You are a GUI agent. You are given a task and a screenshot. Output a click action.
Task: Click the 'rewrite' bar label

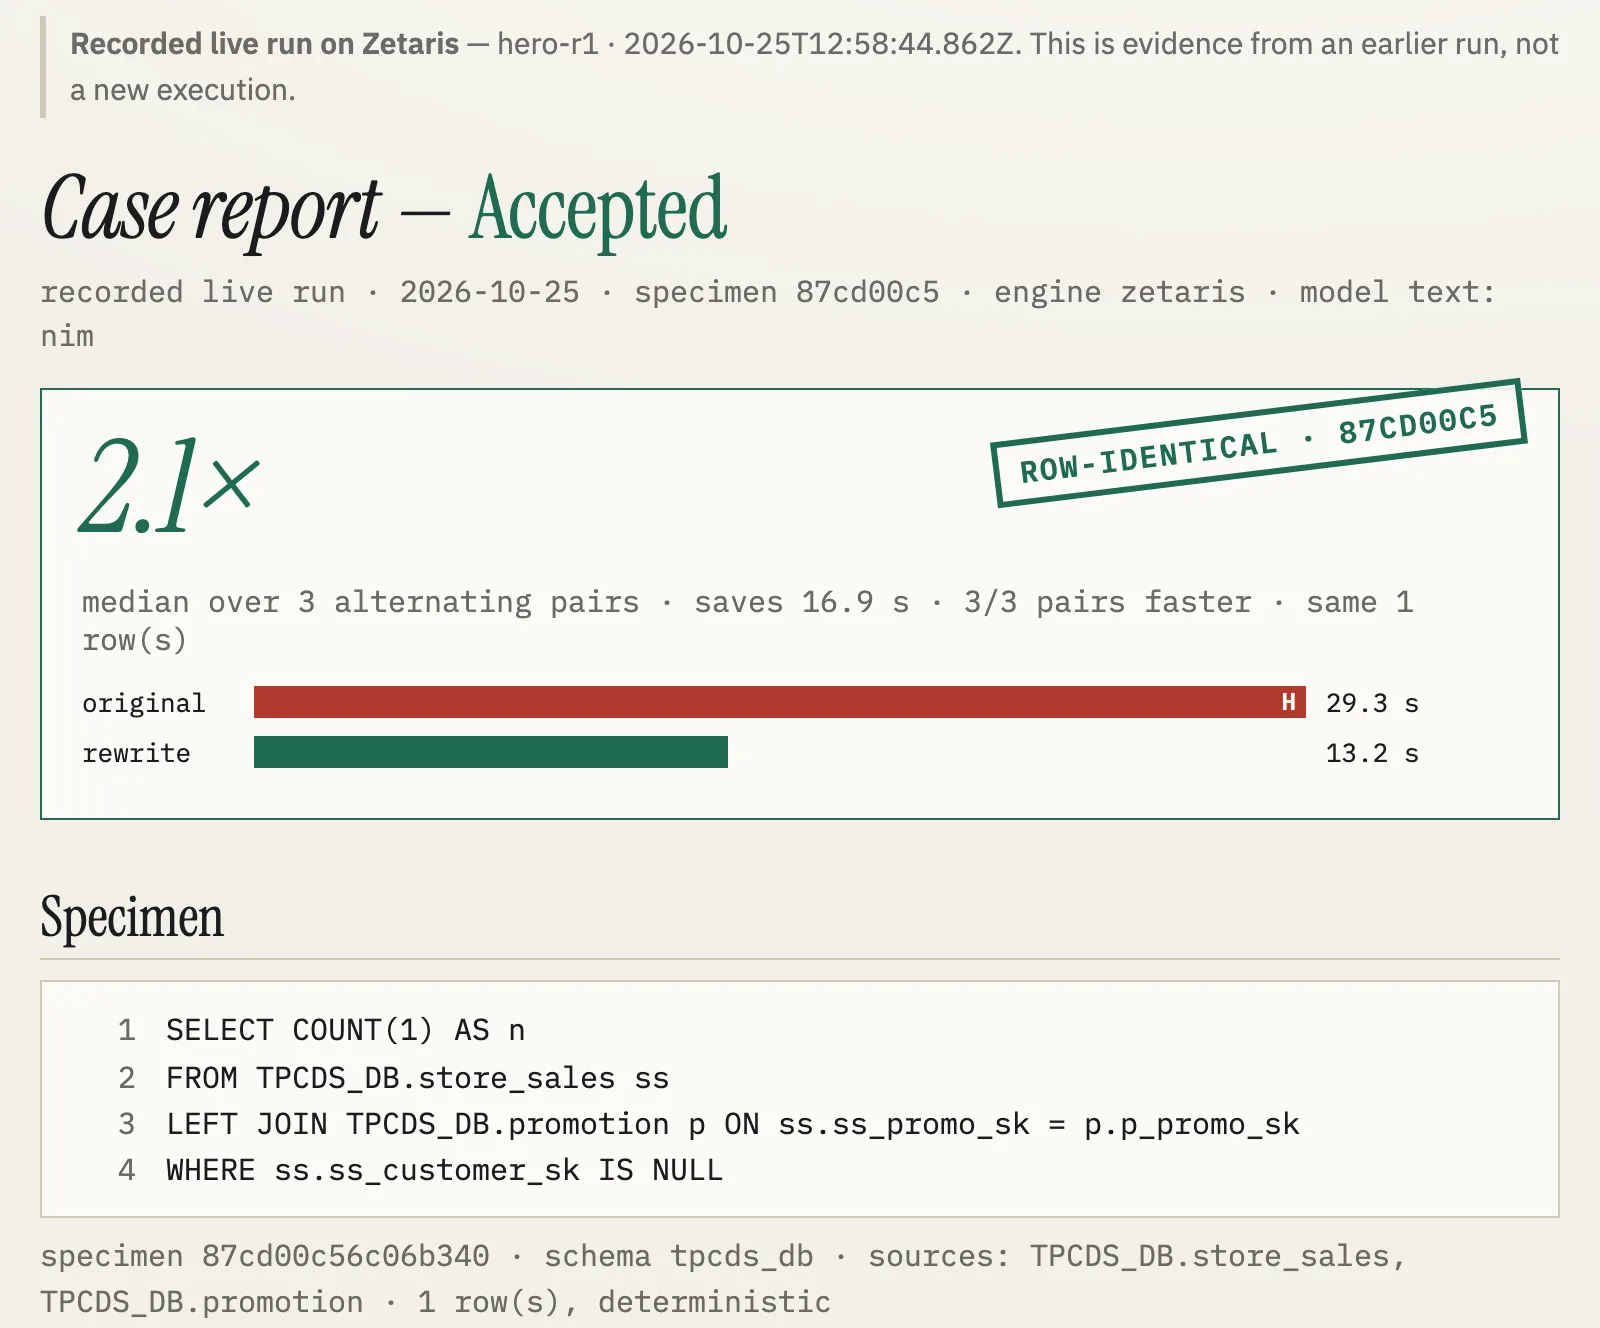tap(136, 753)
